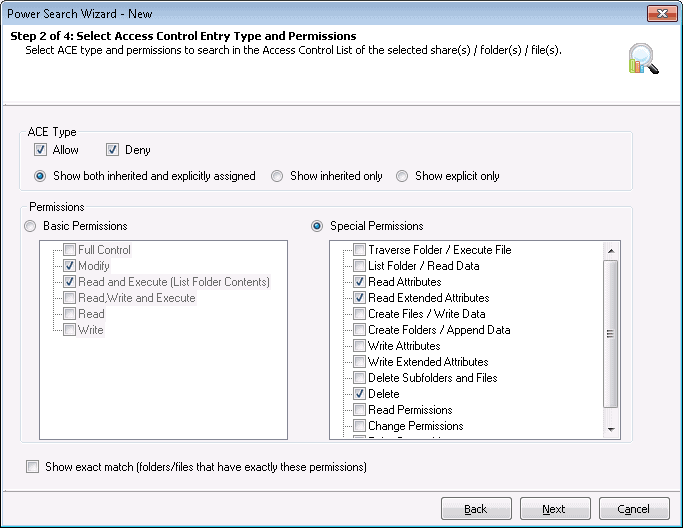Enable Show exact match checkbox
This screenshot has height=528, width=683.
point(33,467)
